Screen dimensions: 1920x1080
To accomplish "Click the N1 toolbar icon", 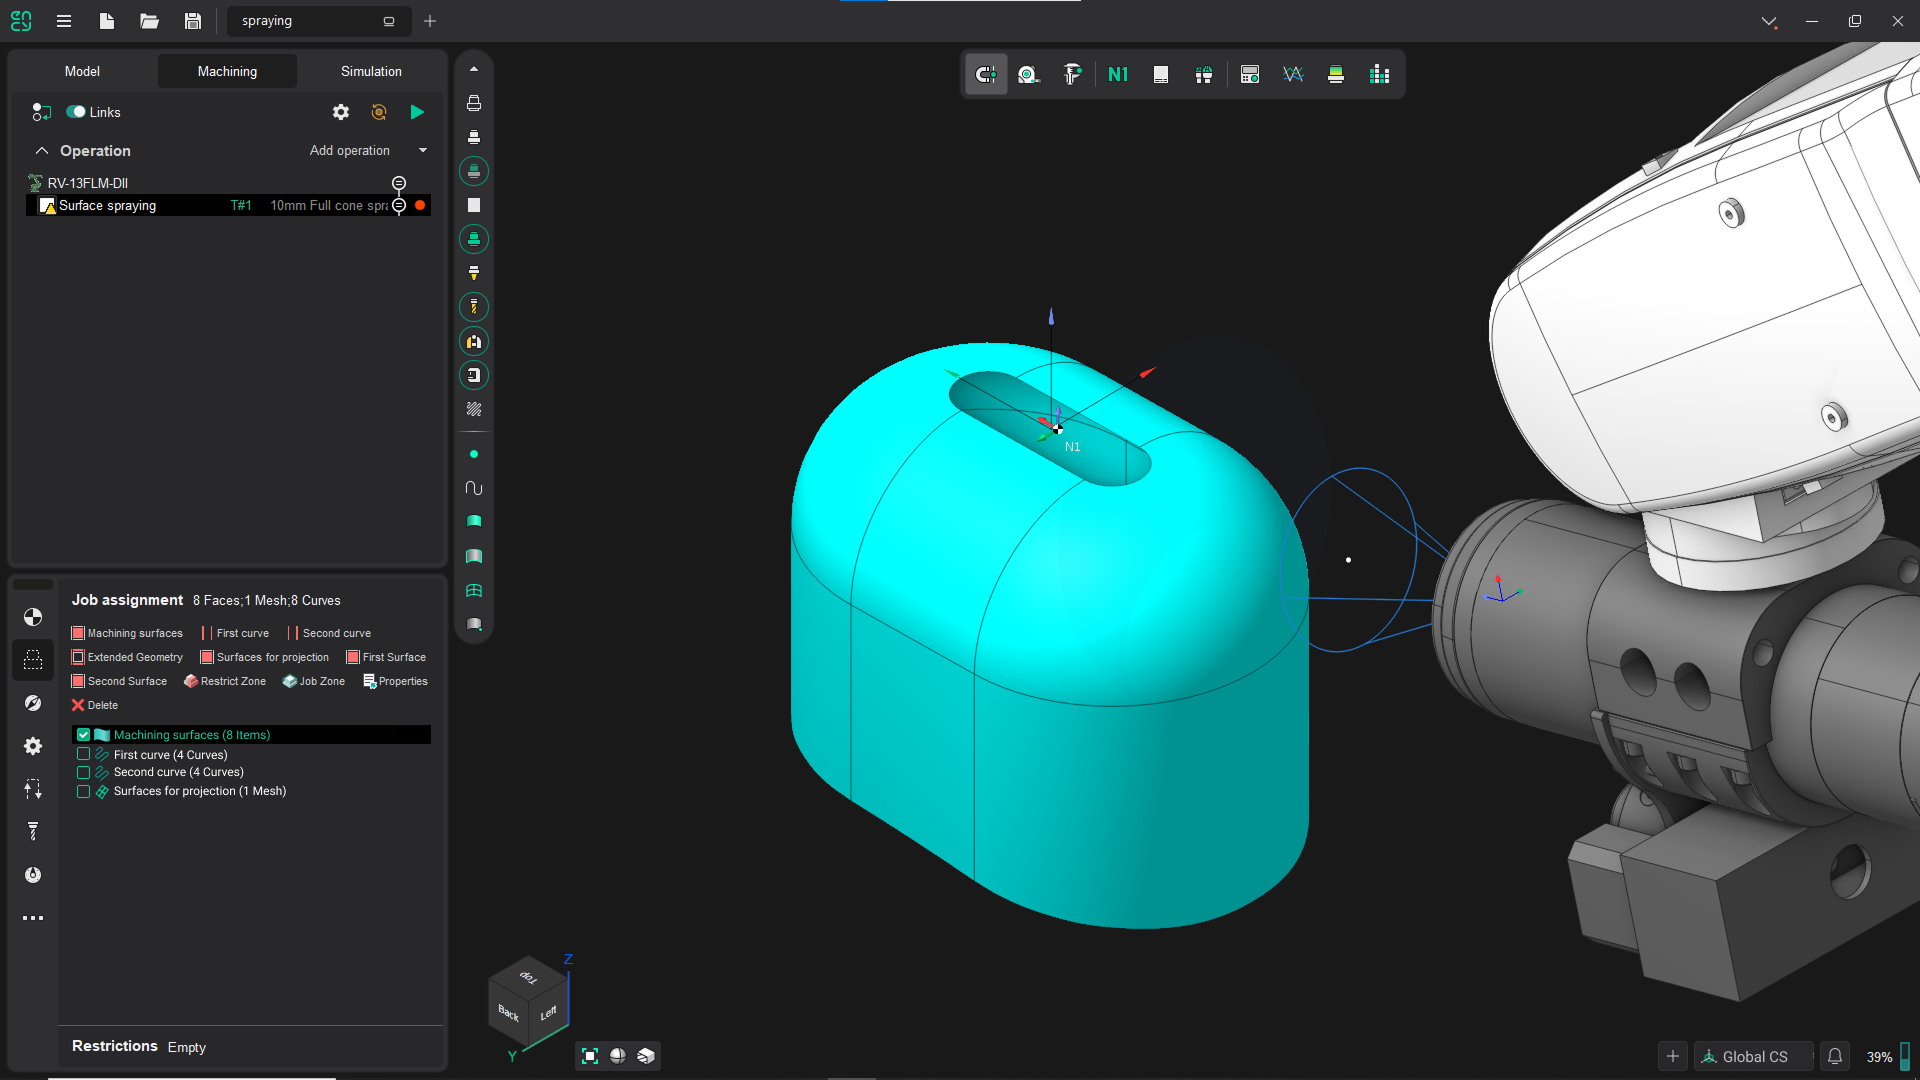I will click(1118, 74).
